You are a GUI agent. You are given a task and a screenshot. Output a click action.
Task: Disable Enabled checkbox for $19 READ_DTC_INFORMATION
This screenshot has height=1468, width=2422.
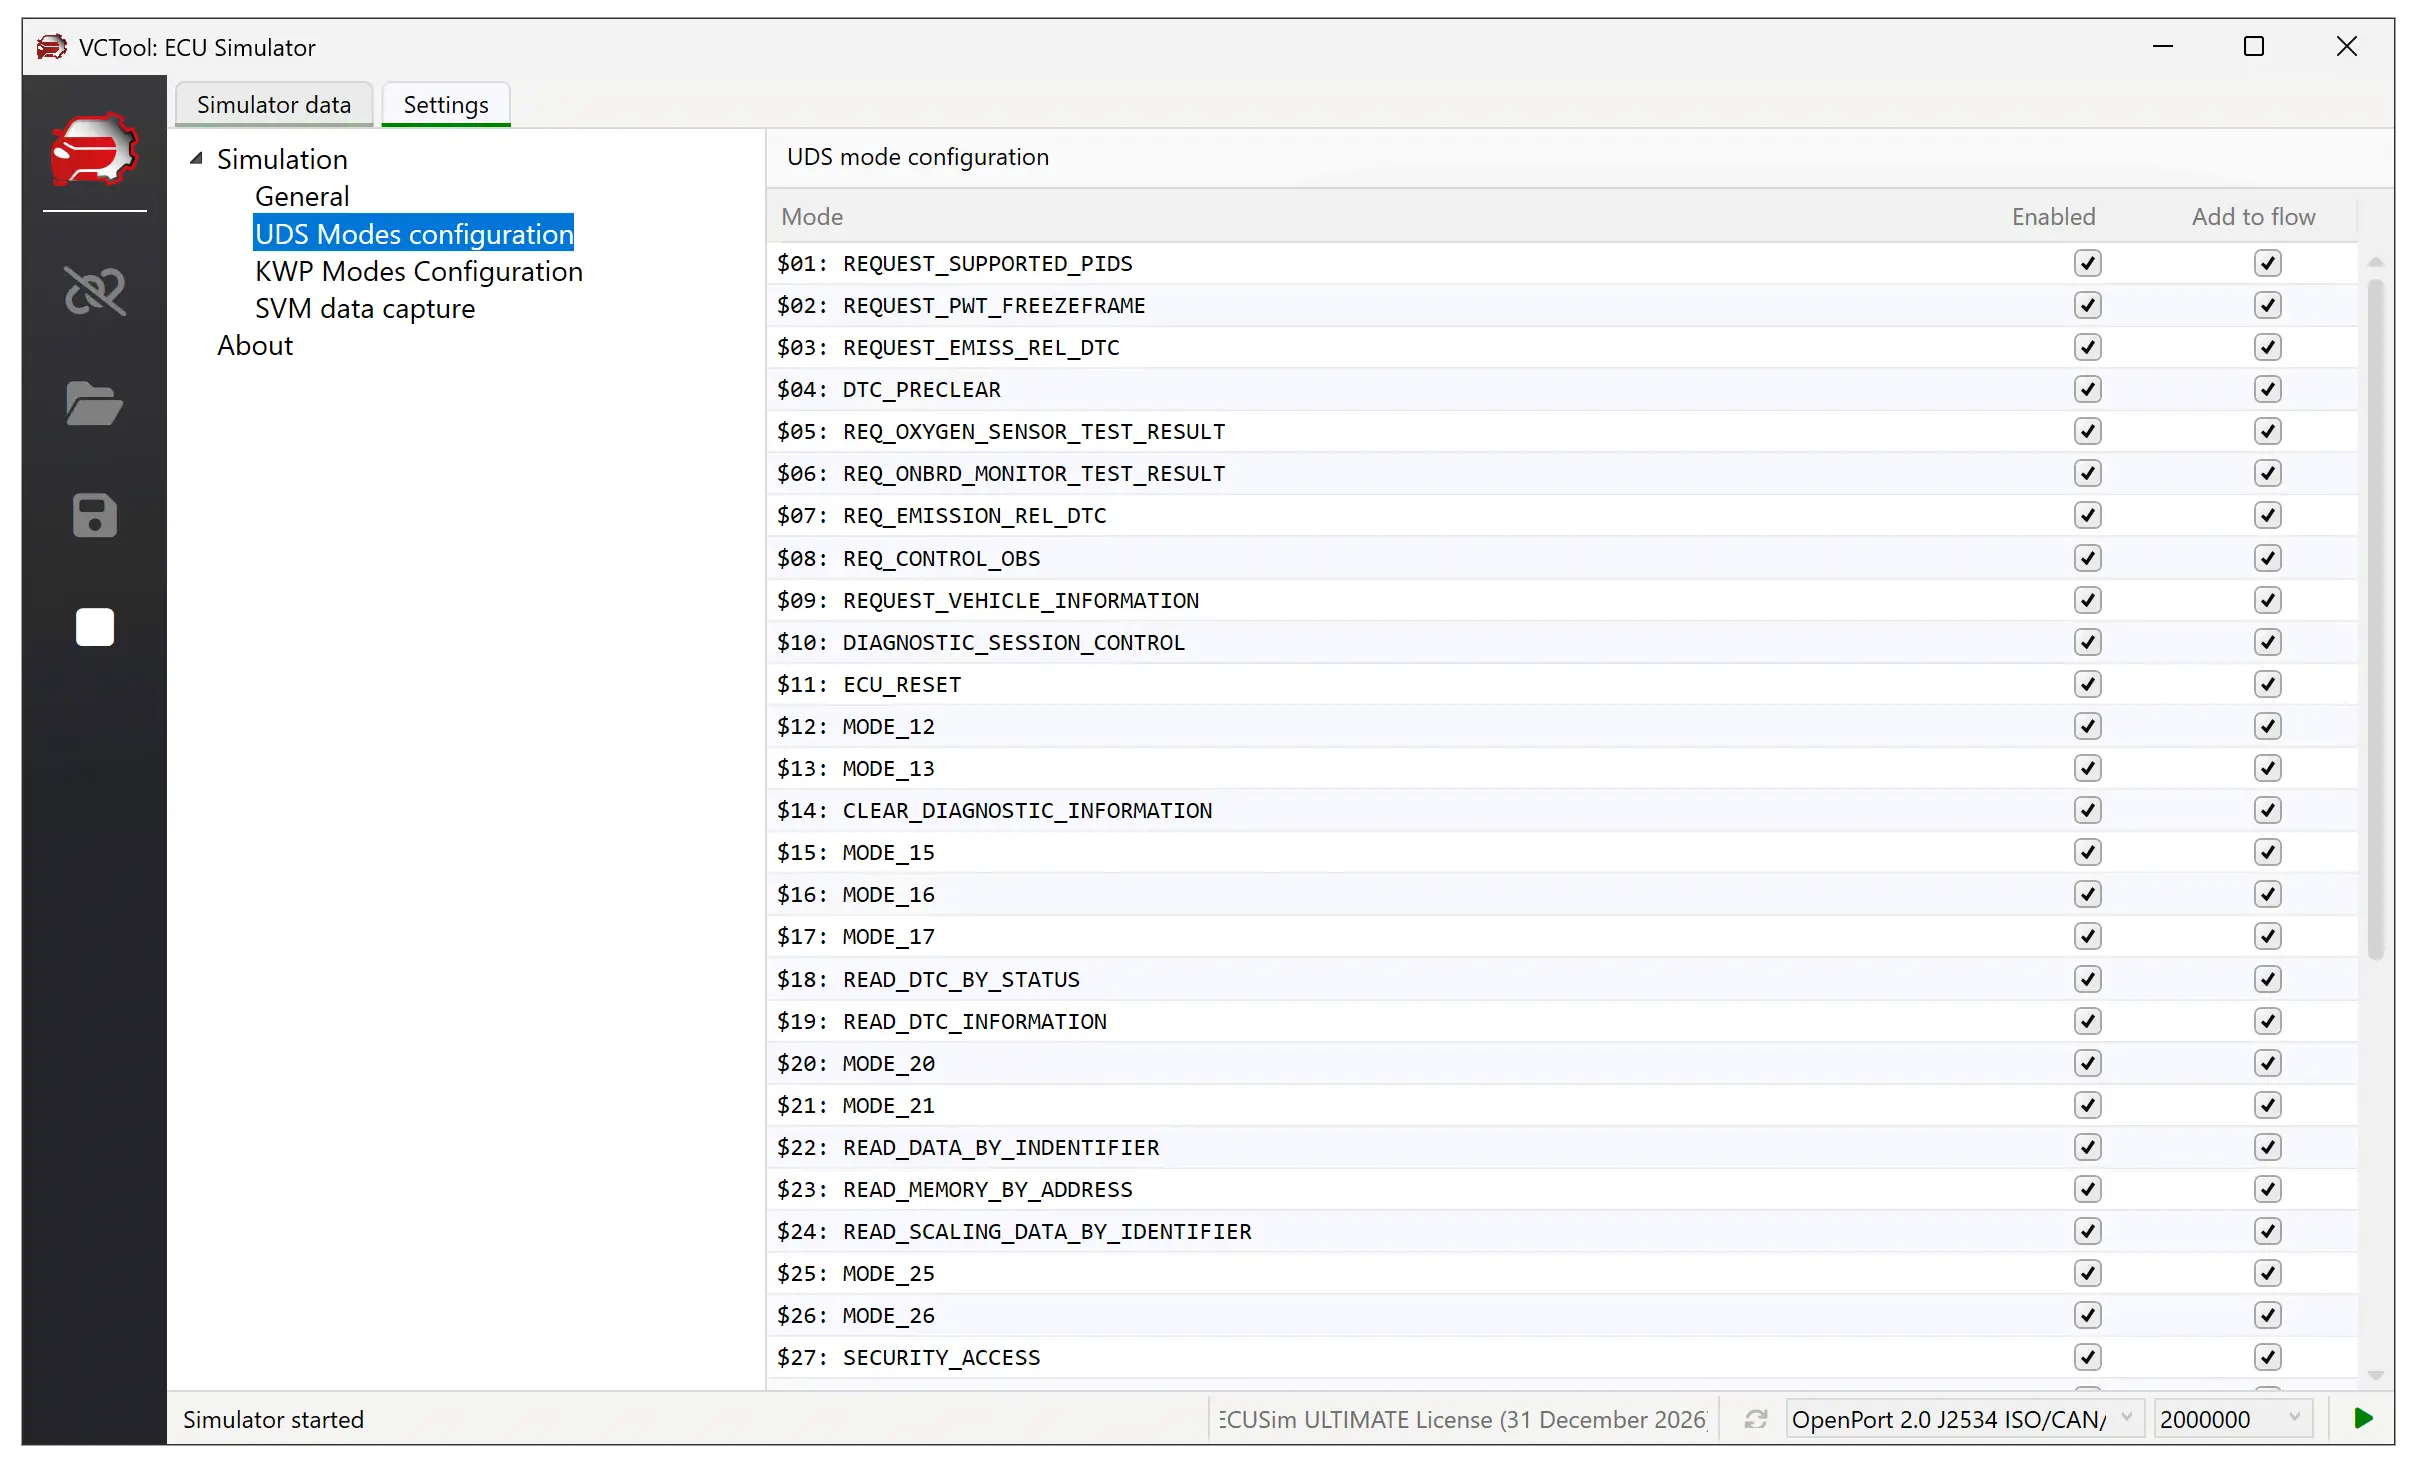pyautogui.click(x=2087, y=1021)
